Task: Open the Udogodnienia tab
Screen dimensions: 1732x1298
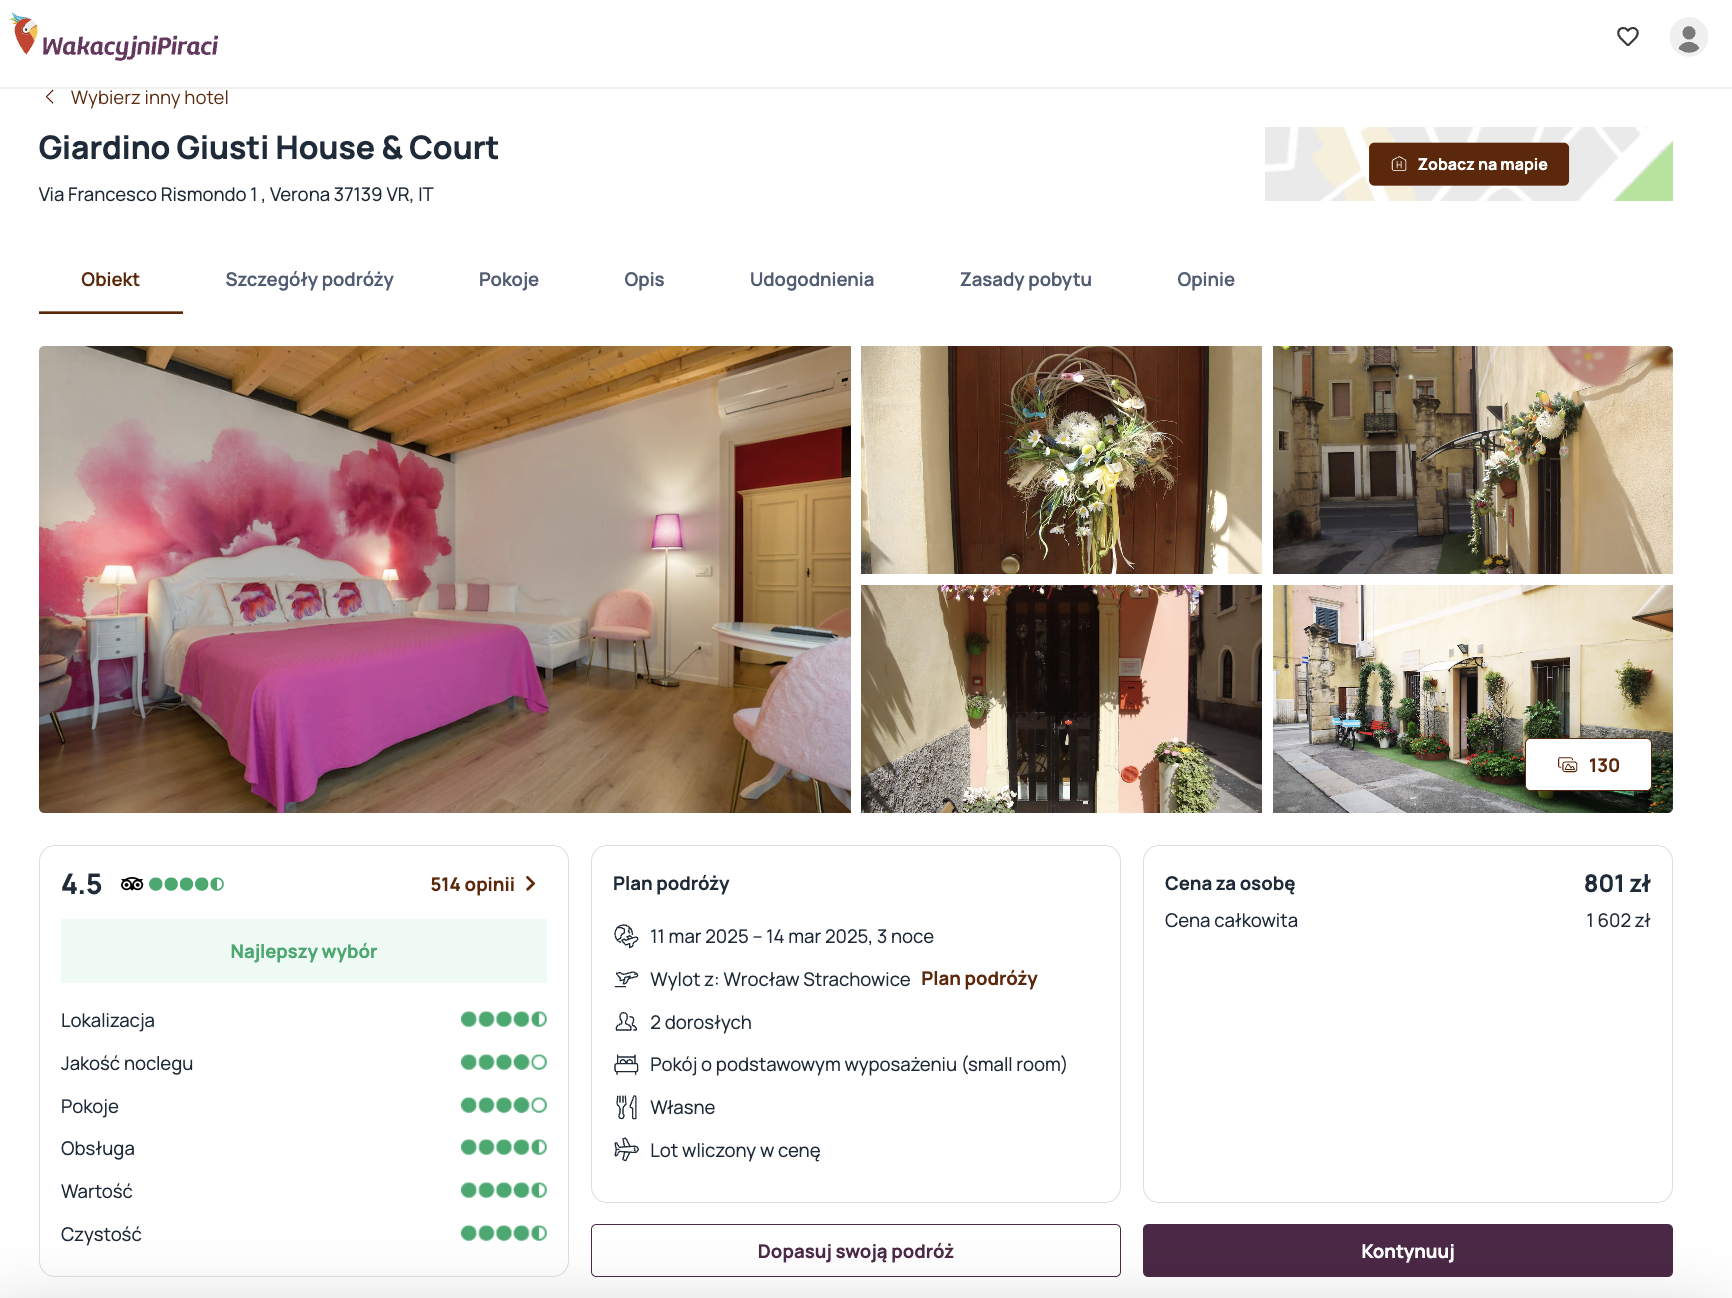Action: pos(812,280)
